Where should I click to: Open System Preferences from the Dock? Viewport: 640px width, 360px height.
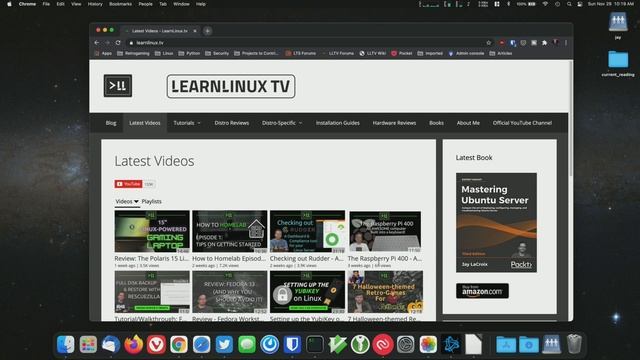pyautogui.click(x=405, y=344)
